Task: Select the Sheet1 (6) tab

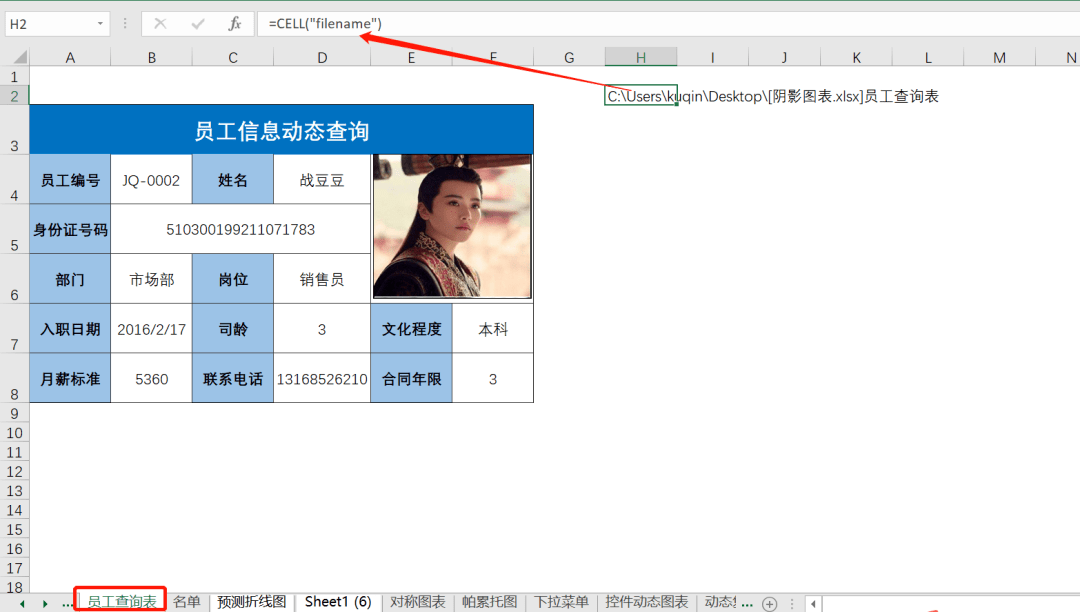Action: coord(338,602)
